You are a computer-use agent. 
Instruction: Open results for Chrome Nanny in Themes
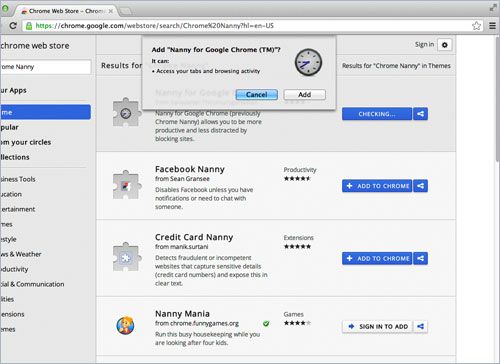(x=396, y=66)
